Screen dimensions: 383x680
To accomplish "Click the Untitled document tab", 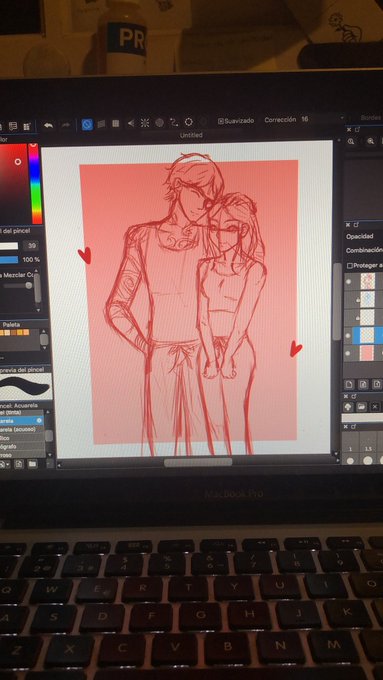I will click(x=191, y=135).
